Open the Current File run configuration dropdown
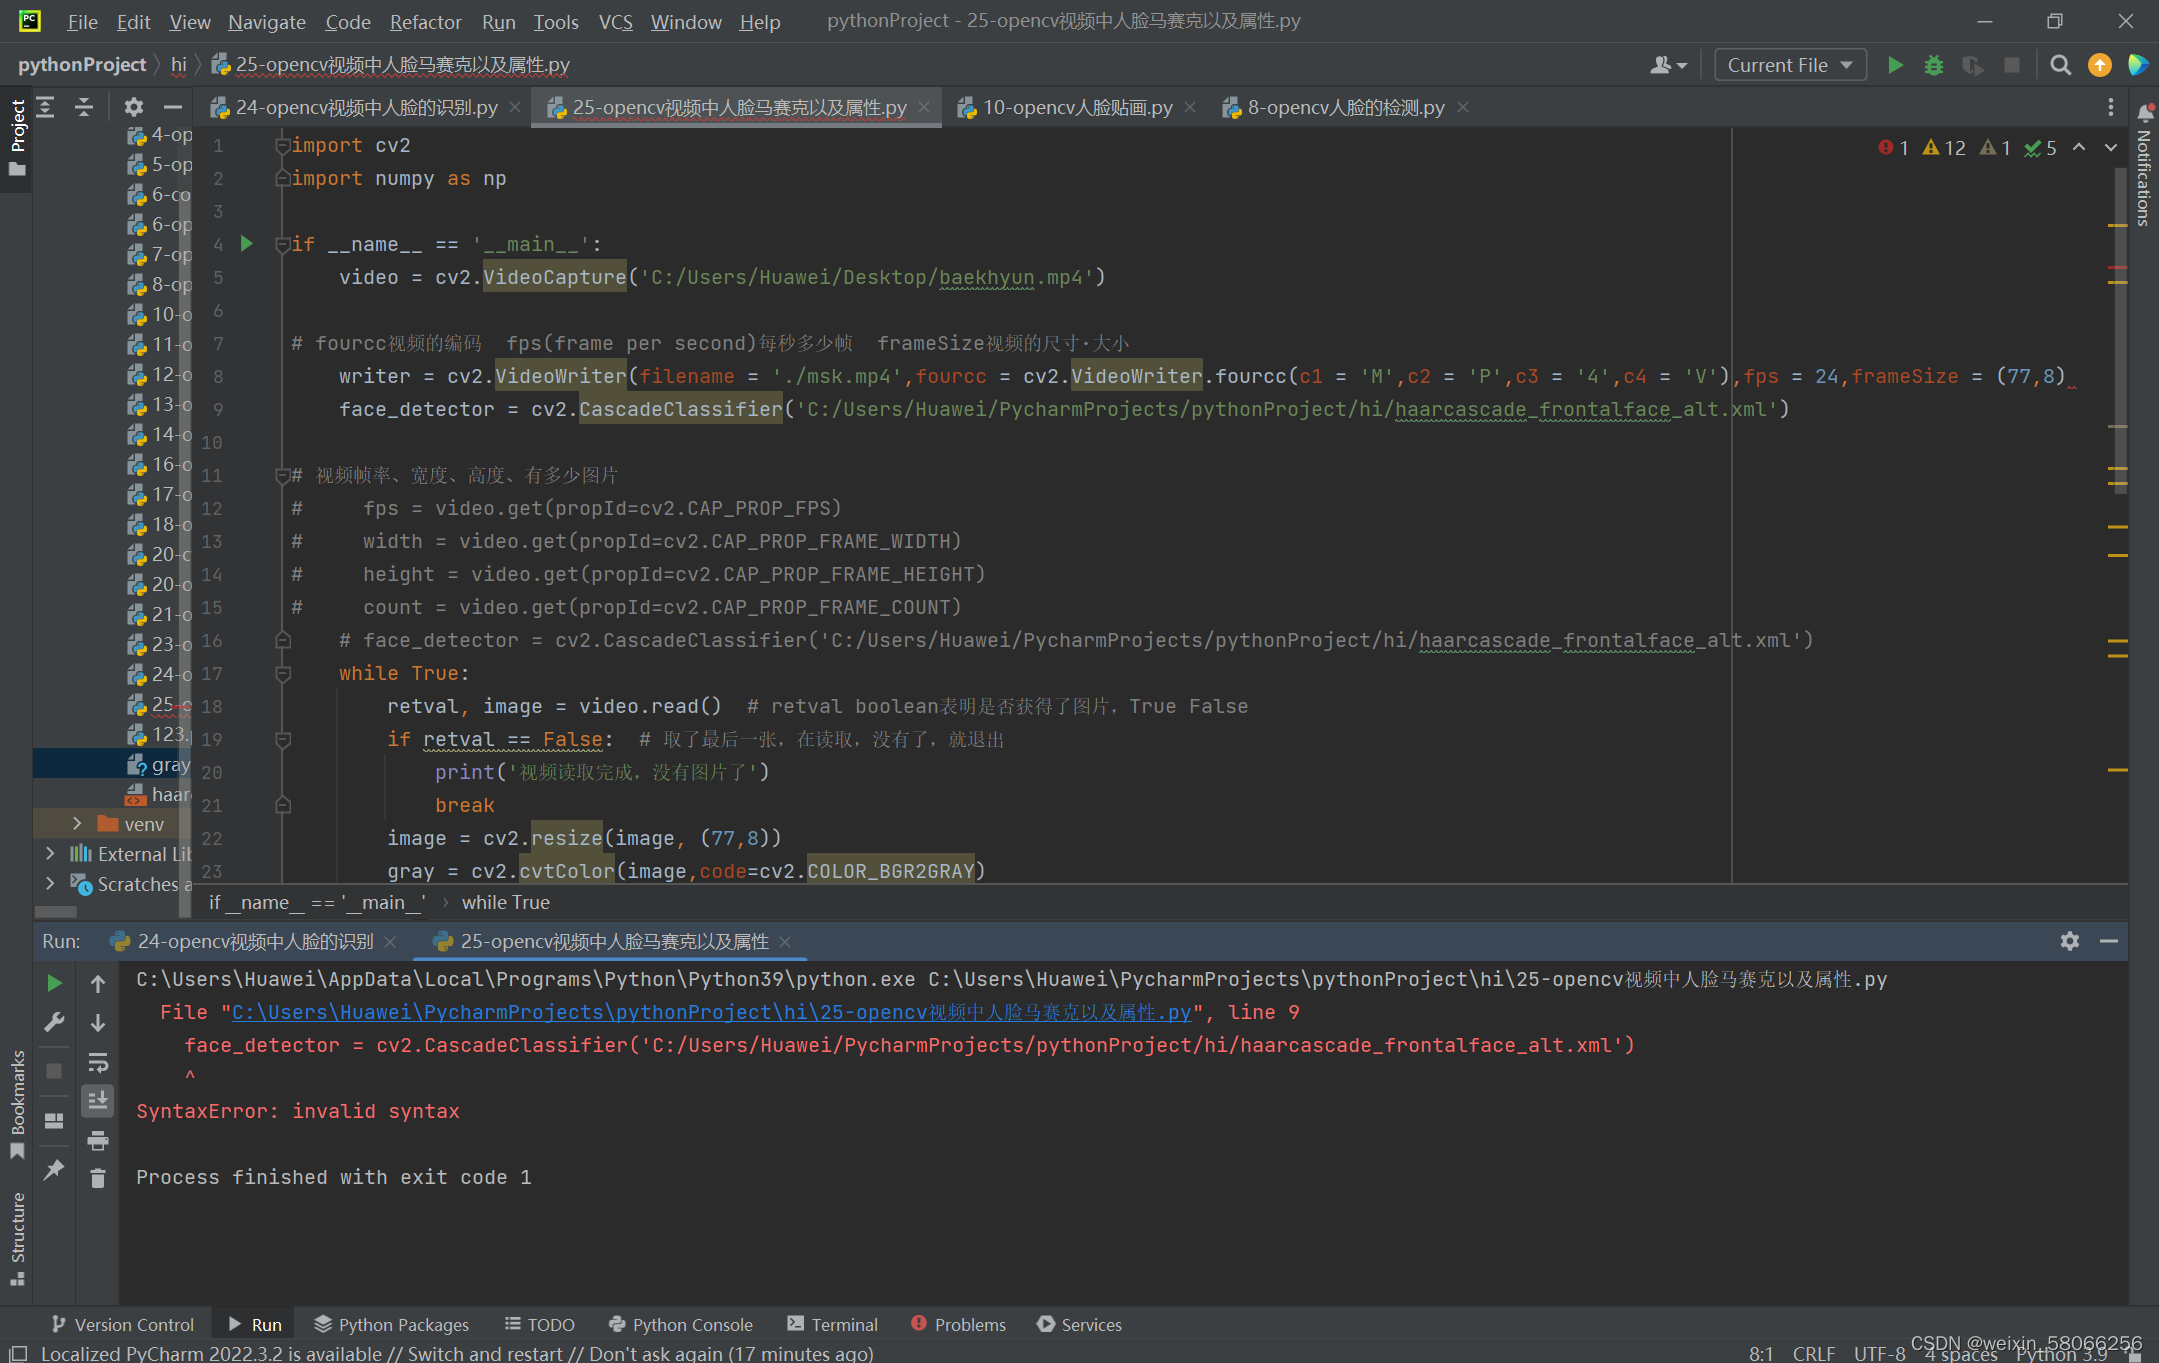The image size is (2159, 1363). pos(1789,64)
